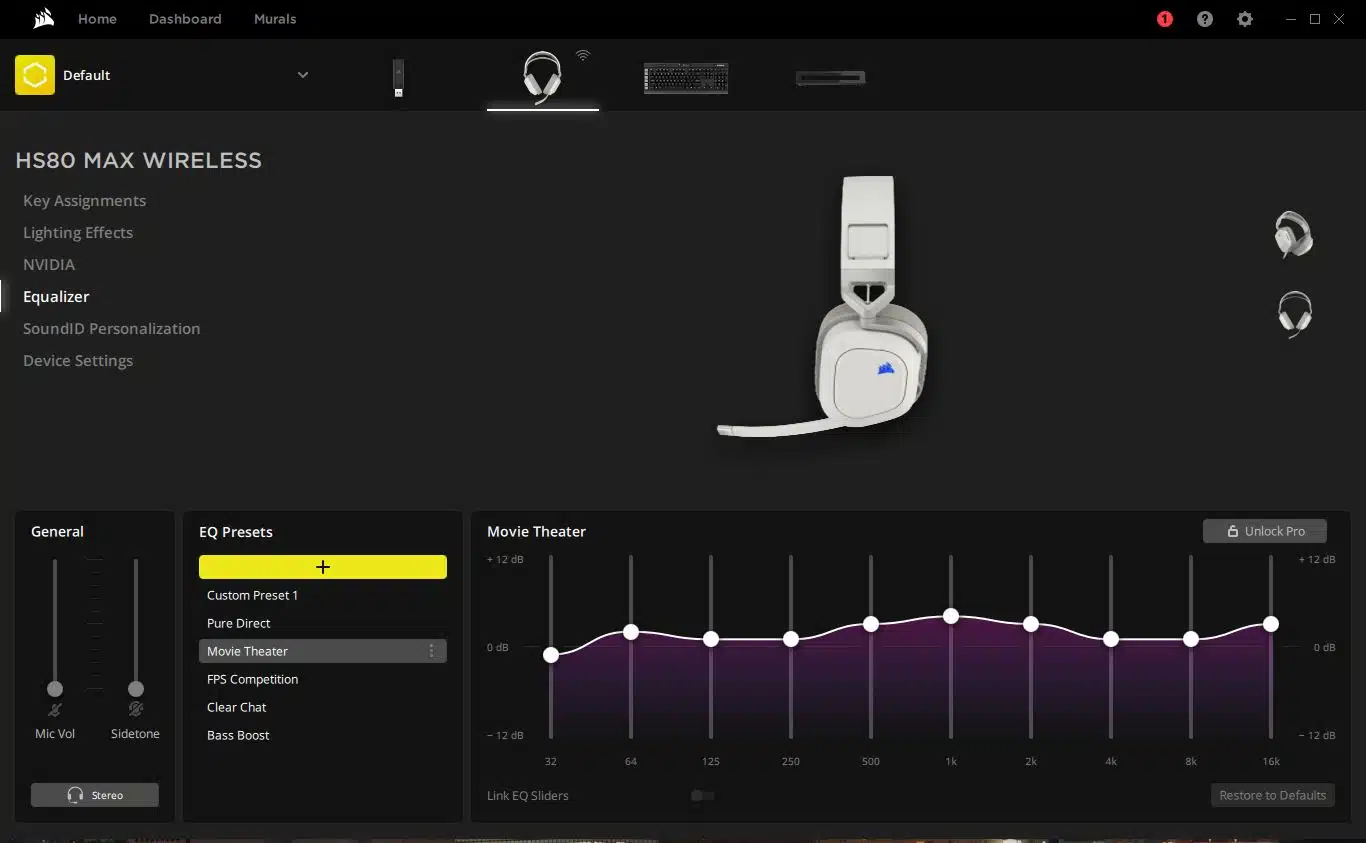Select the FPS Competition preset
This screenshot has width=1366, height=843.
pos(323,679)
